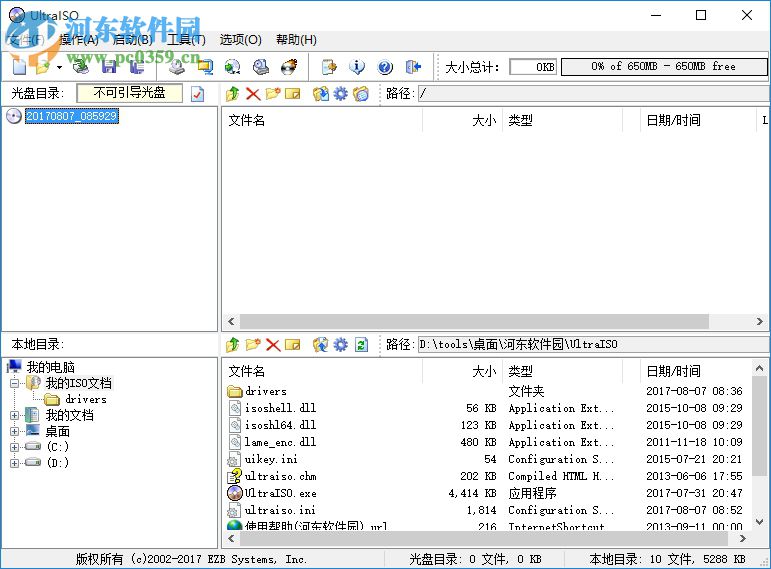This screenshot has width=771, height=569.
Task: Sort disc pane by 文件名 column header
Action: tap(323, 120)
